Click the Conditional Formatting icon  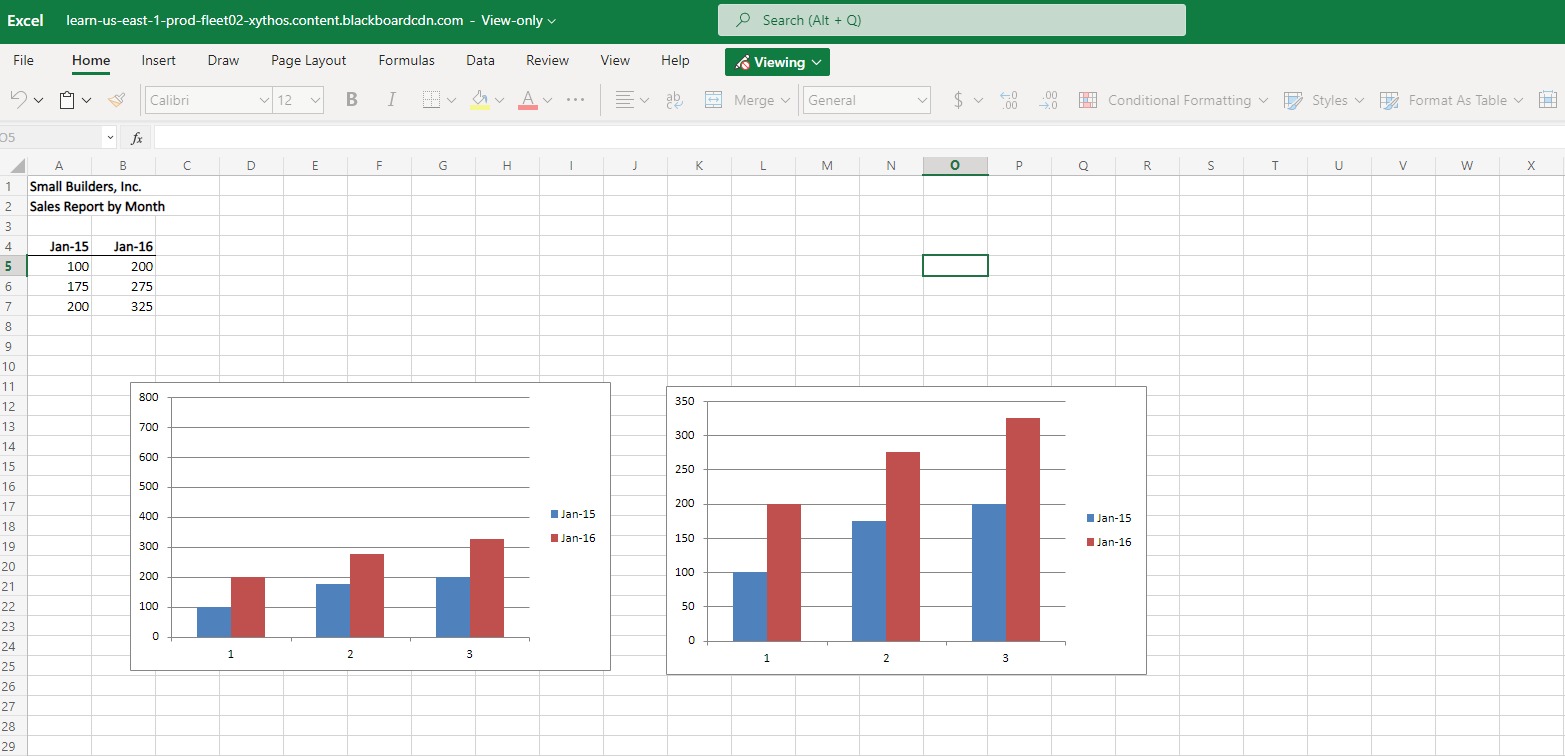(x=1088, y=100)
